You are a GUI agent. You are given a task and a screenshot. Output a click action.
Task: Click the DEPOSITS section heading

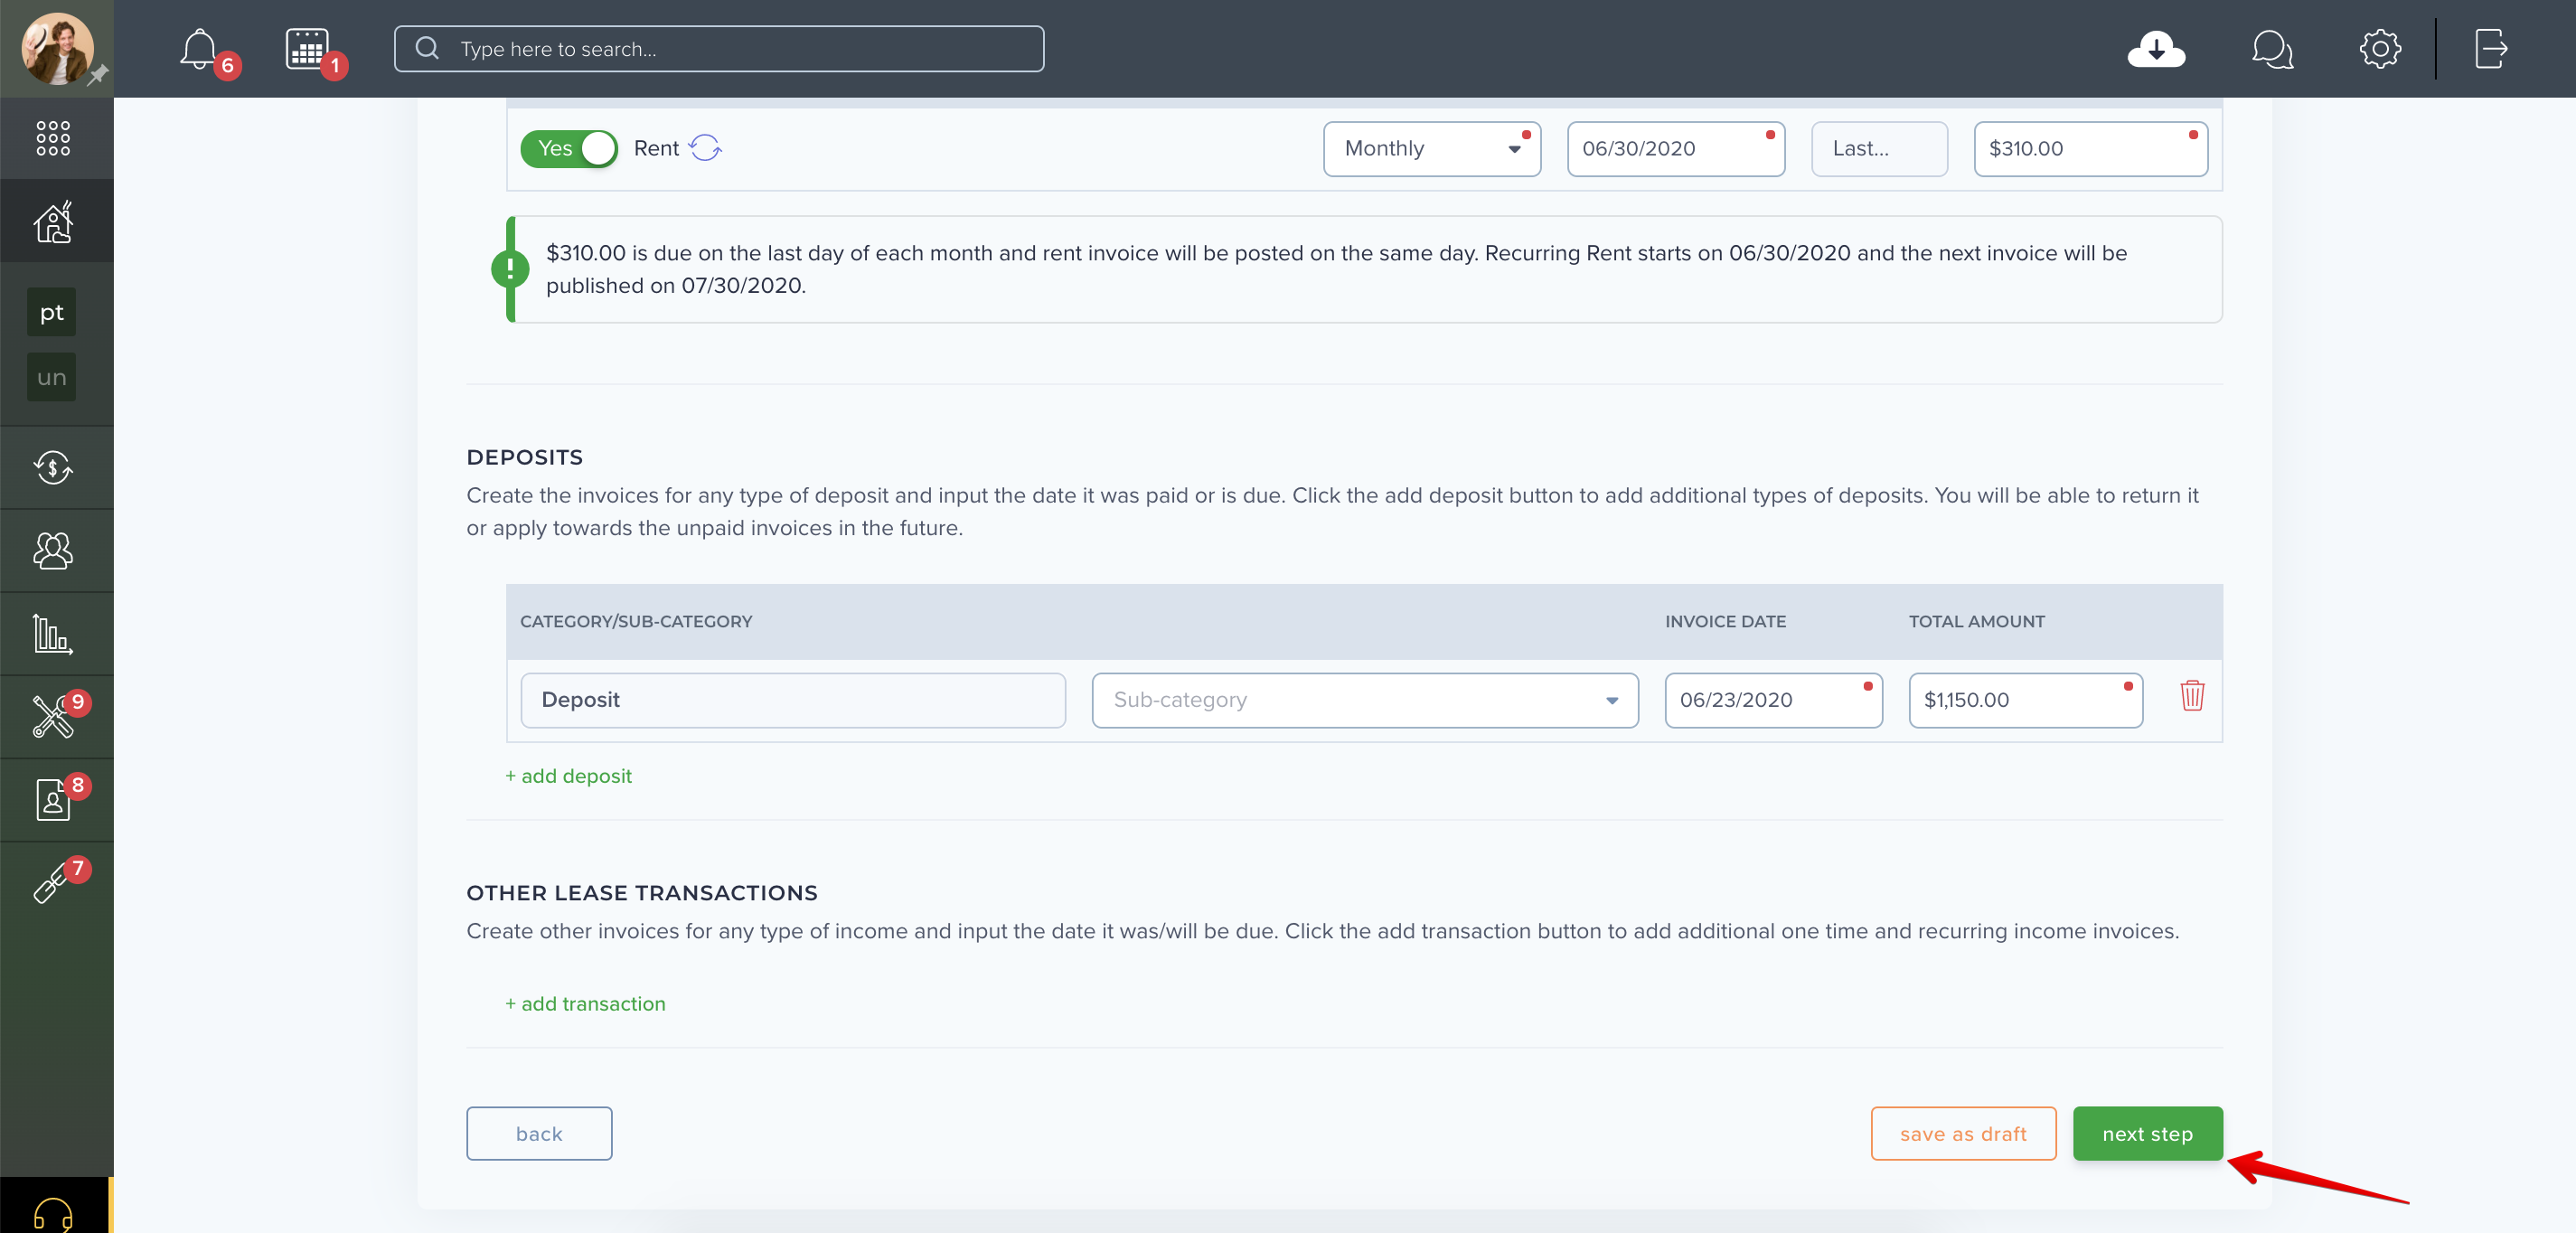(525, 458)
